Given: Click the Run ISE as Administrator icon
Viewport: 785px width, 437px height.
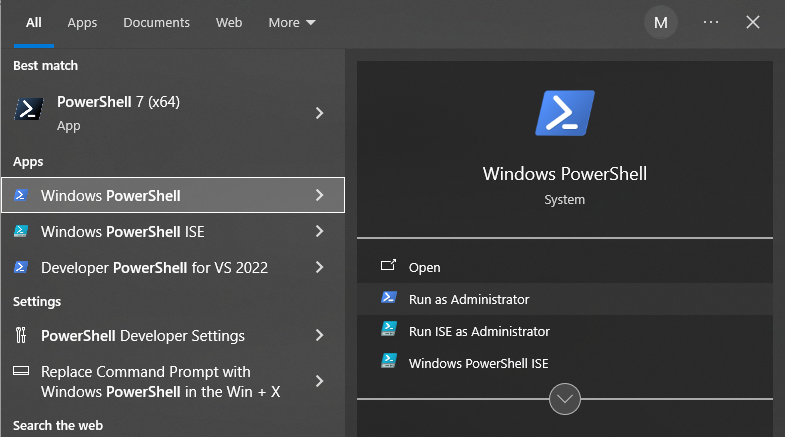Looking at the screenshot, I should (x=389, y=329).
